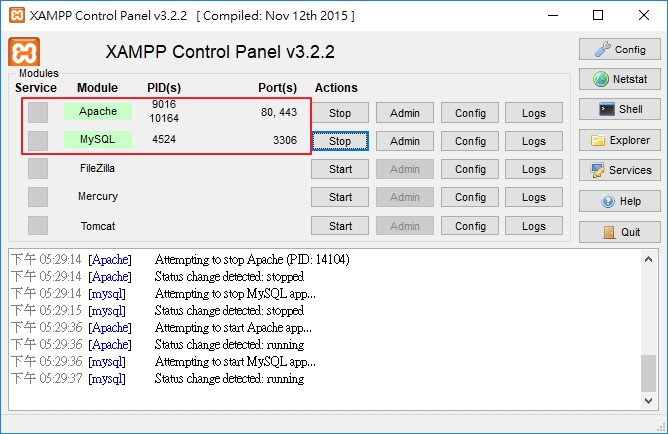Toggle the FileZilla service checkbox

click(38, 169)
